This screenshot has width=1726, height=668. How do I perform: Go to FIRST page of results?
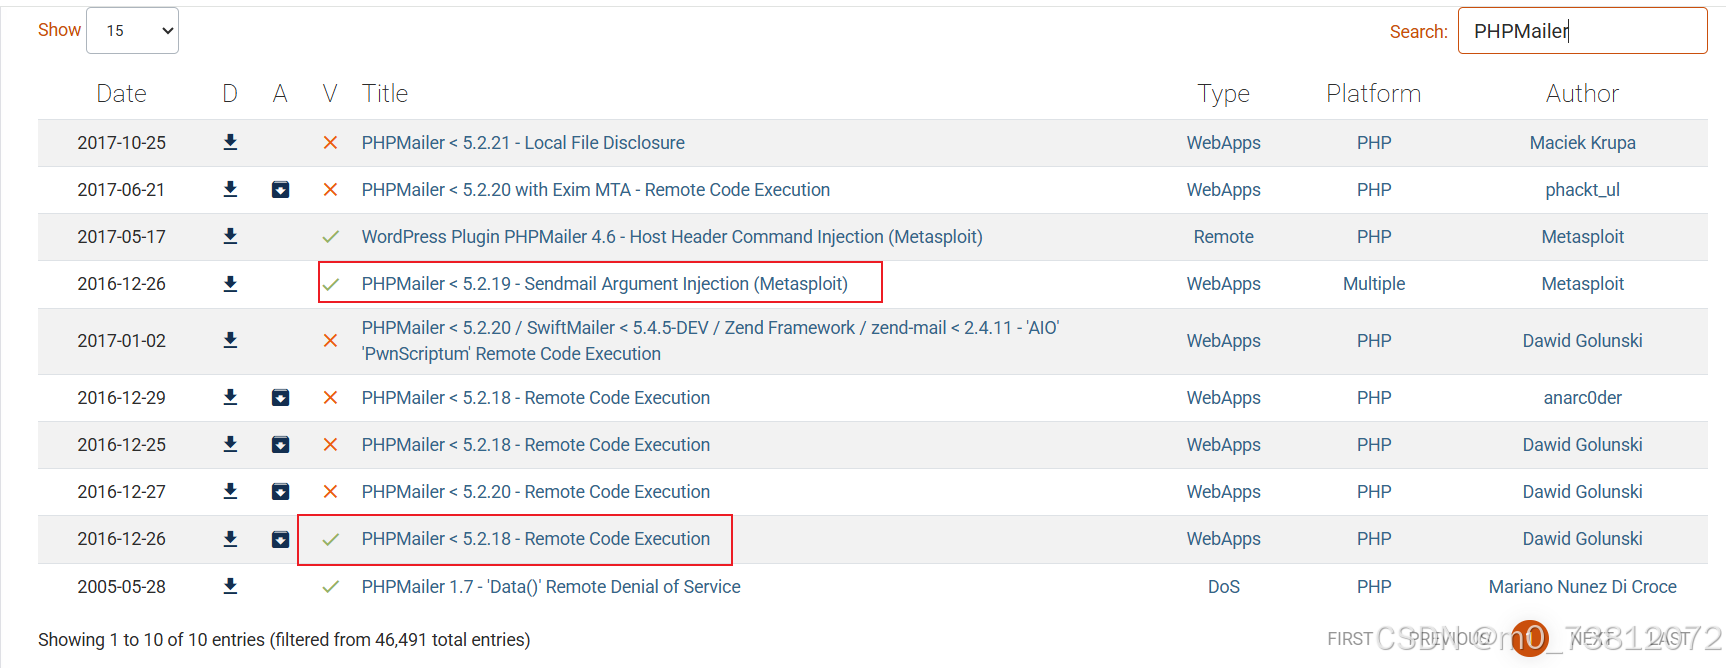pyautogui.click(x=1350, y=638)
